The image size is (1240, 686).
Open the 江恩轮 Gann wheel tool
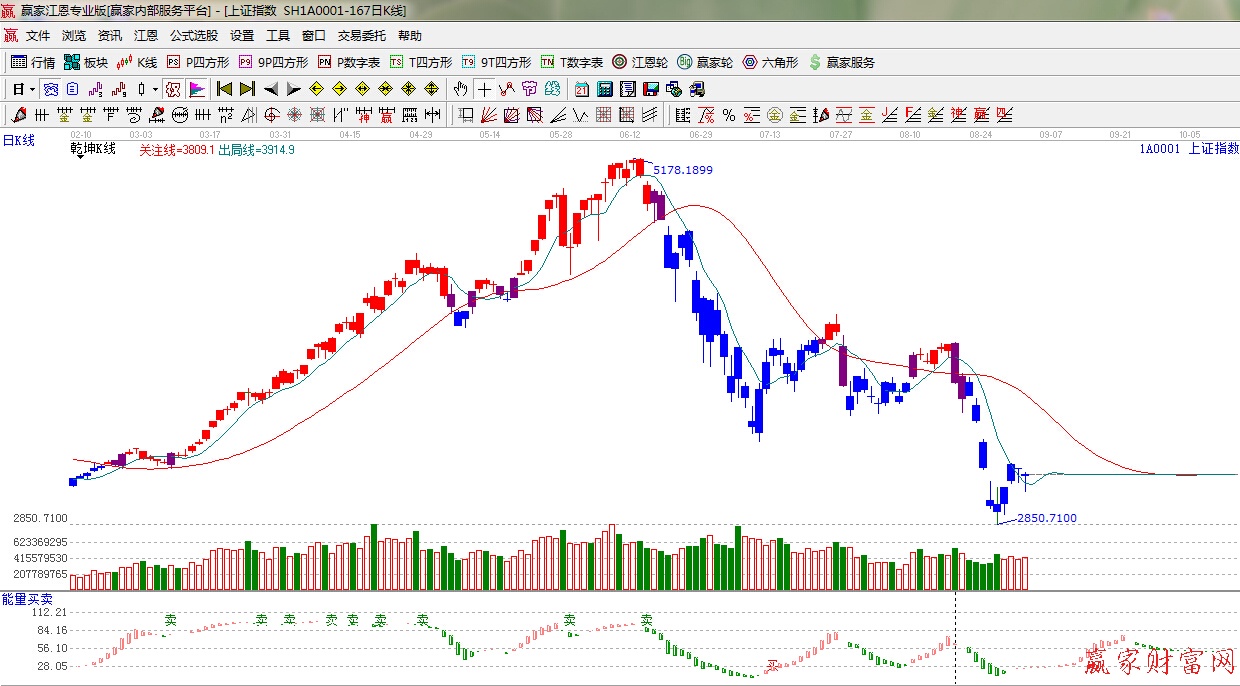click(640, 62)
